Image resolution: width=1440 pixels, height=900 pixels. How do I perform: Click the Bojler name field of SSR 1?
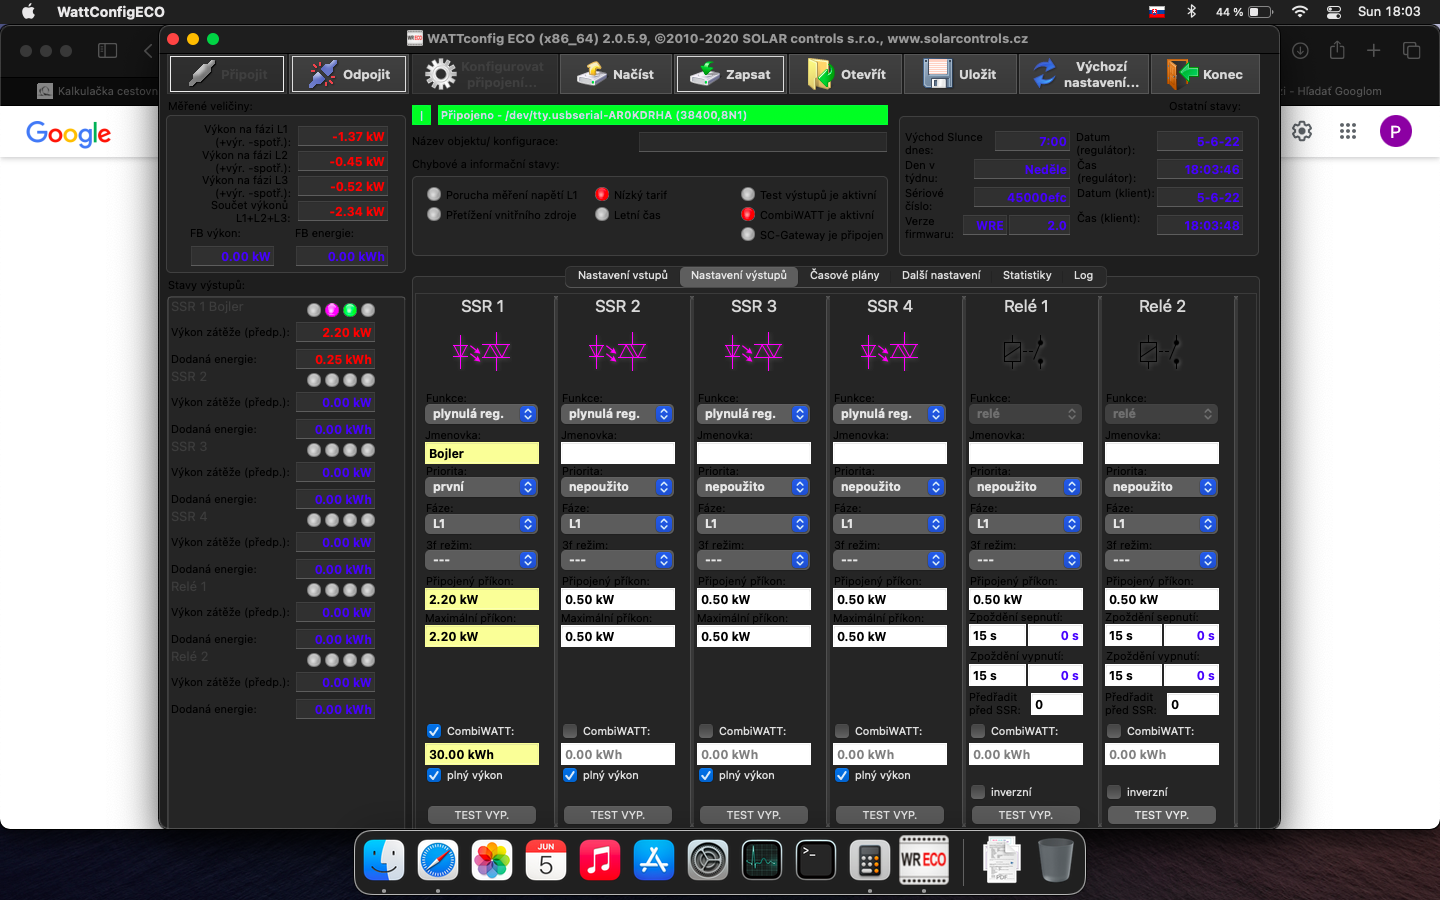pyautogui.click(x=482, y=454)
